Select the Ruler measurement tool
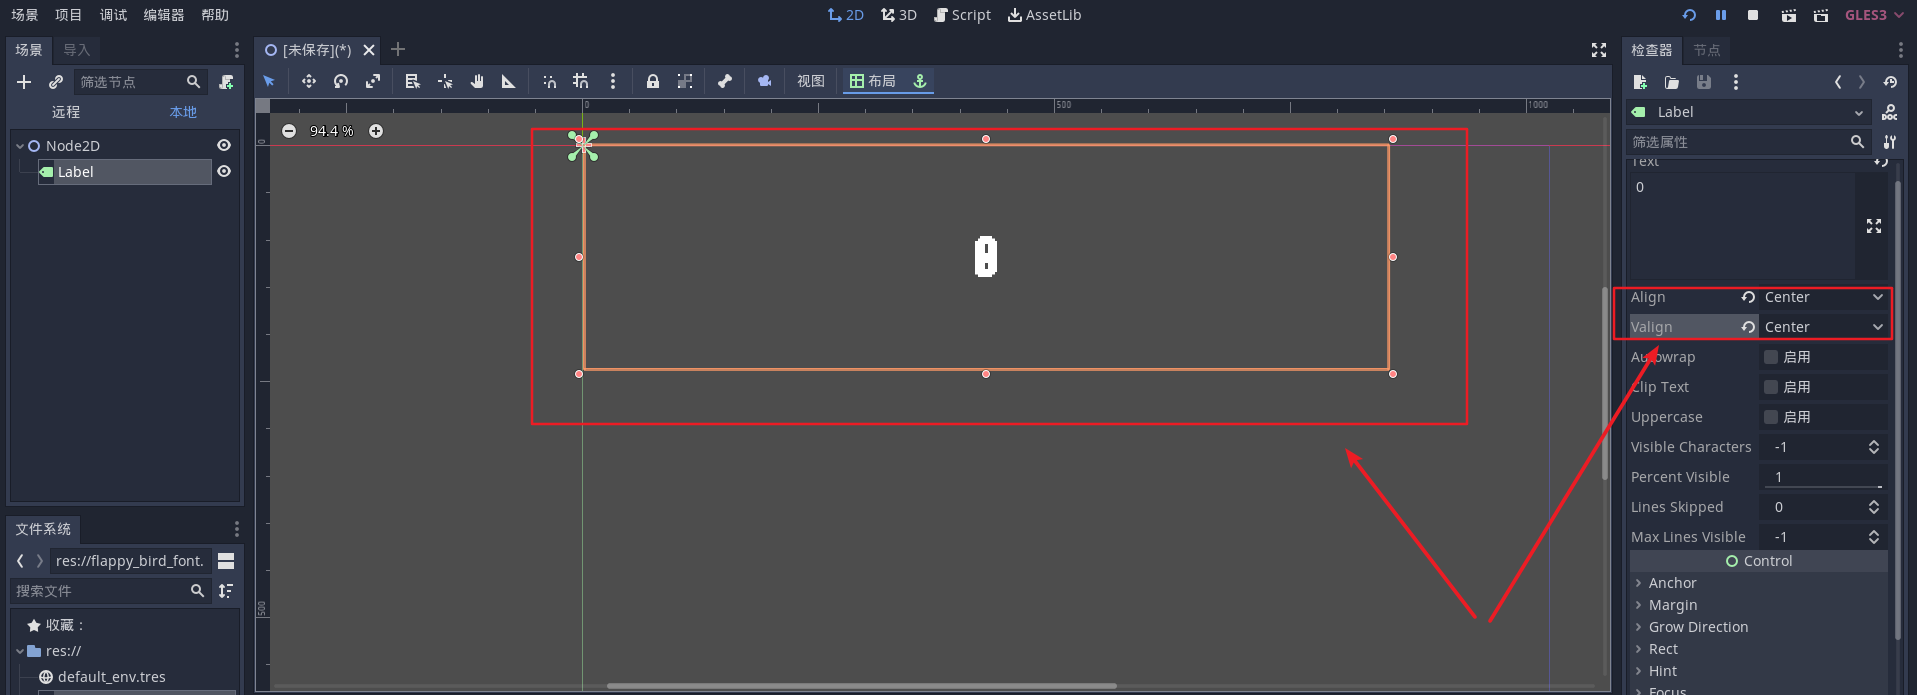 pos(508,81)
